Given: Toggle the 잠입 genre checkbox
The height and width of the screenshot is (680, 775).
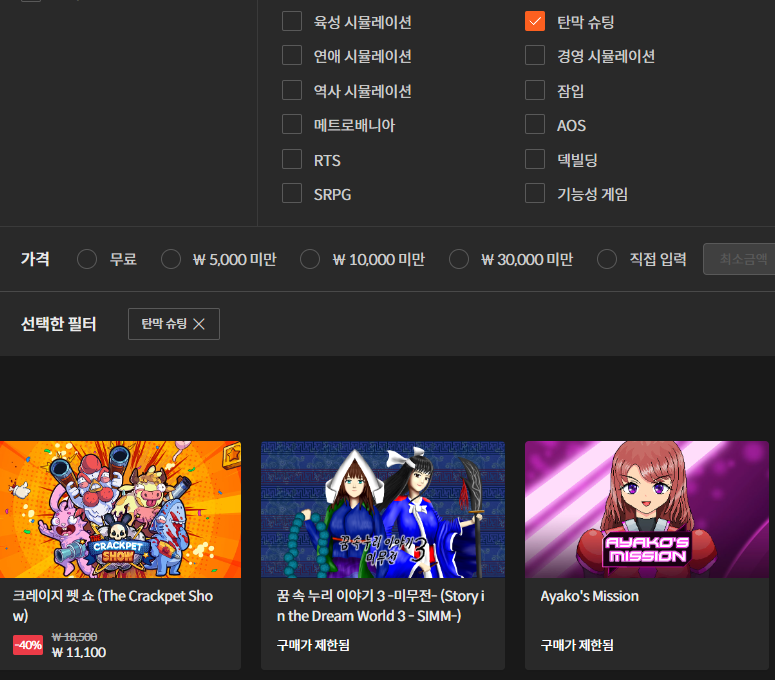Looking at the screenshot, I should click(535, 91).
